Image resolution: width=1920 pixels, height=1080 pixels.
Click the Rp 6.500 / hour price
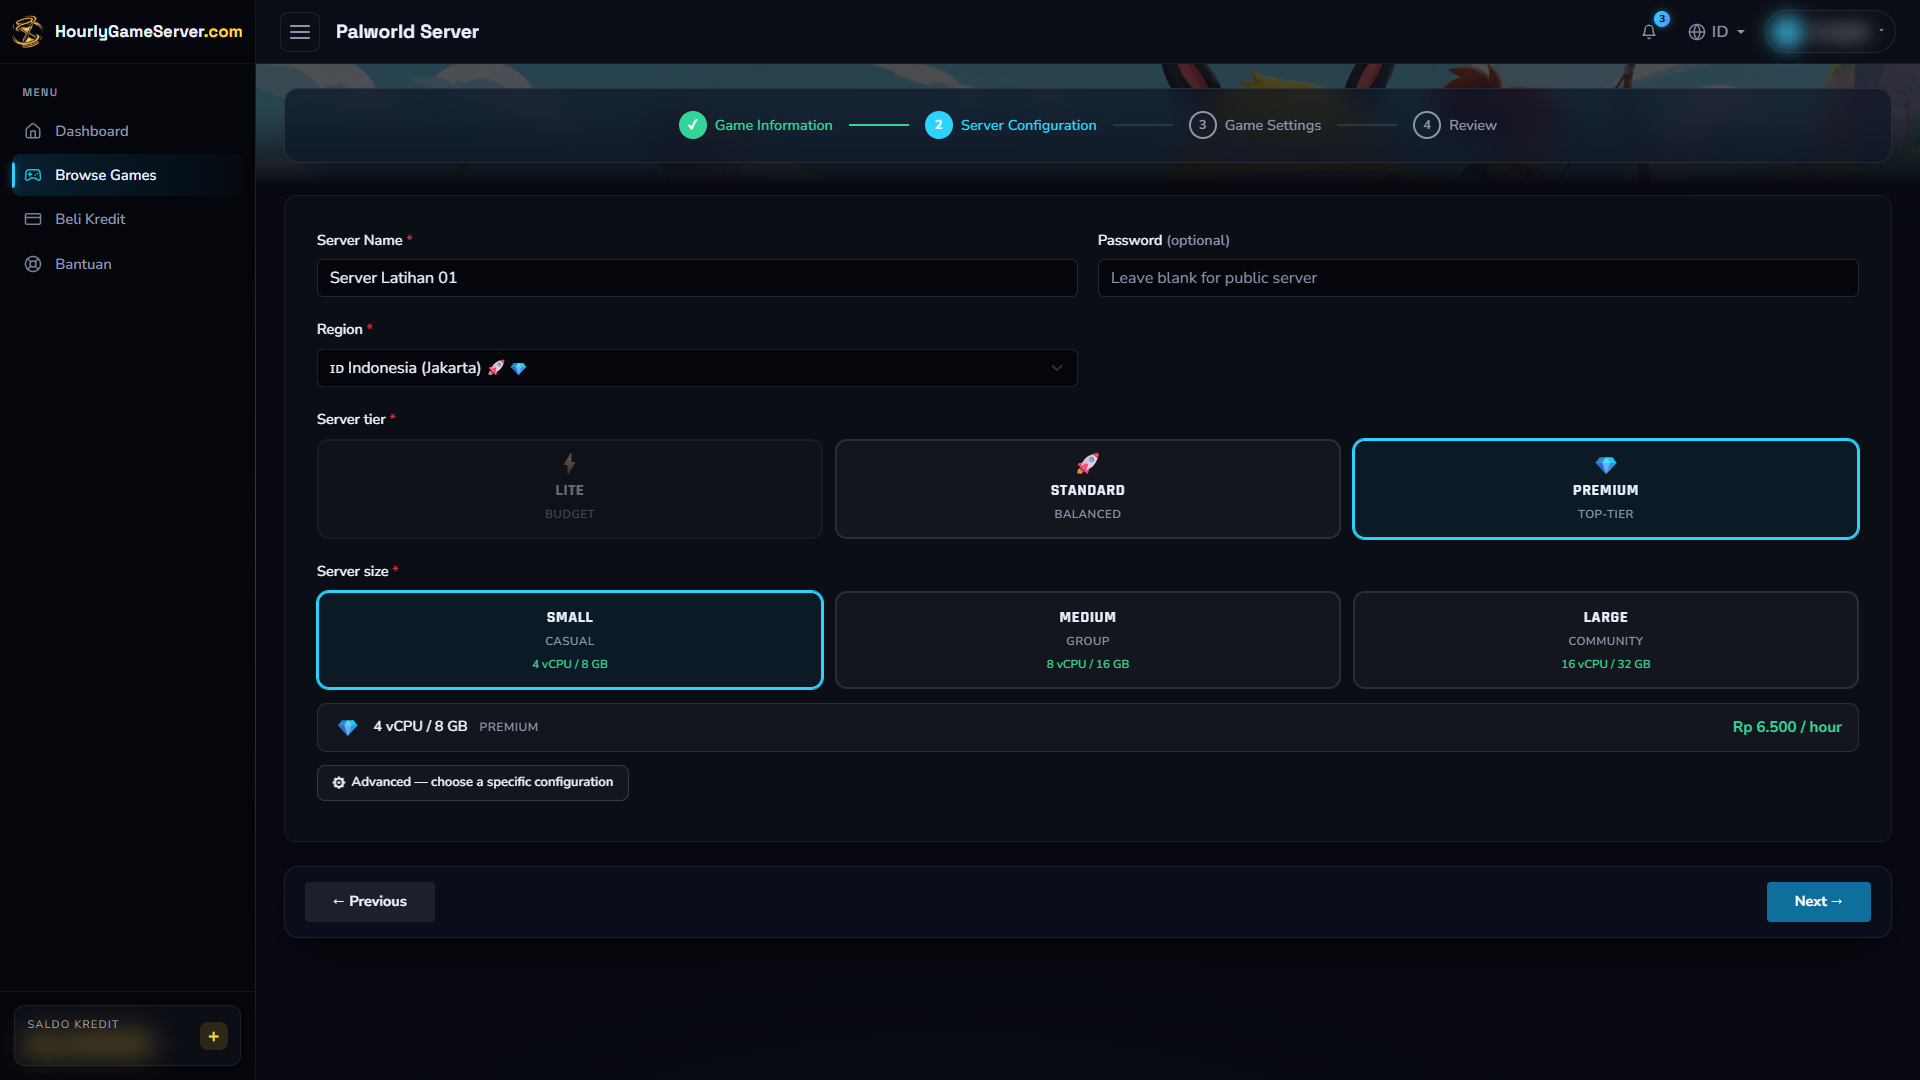1787,727
